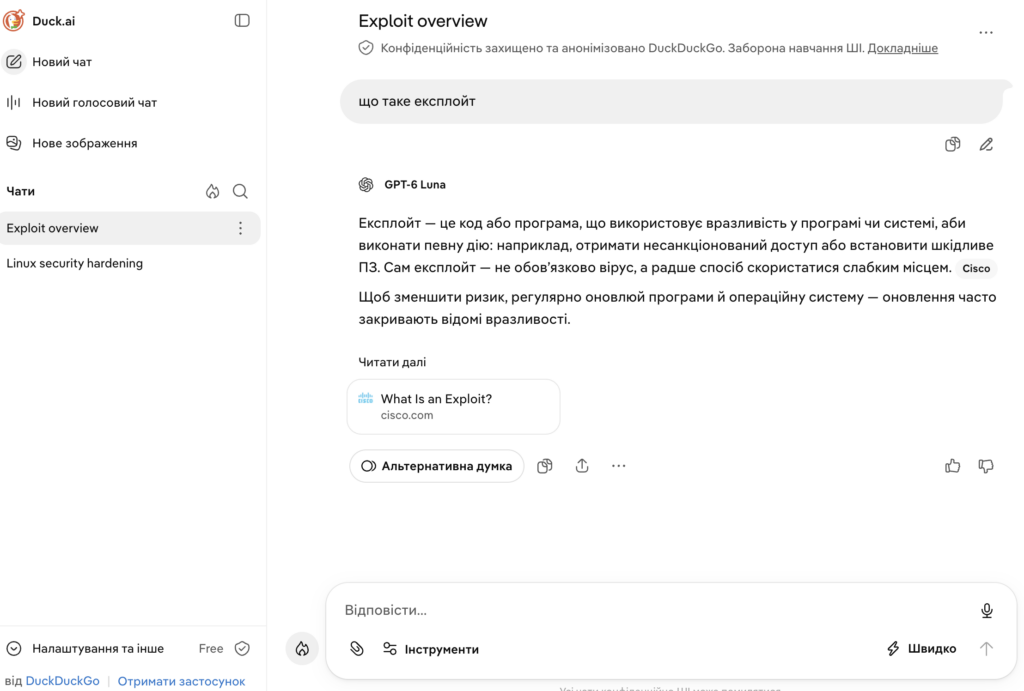Give thumbs down to the answer
The width and height of the screenshot is (1024, 691).
(x=986, y=466)
